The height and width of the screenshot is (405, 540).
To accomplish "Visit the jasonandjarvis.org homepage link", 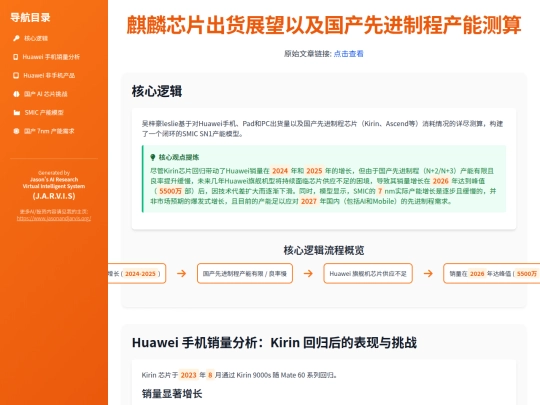I will [54, 218].
